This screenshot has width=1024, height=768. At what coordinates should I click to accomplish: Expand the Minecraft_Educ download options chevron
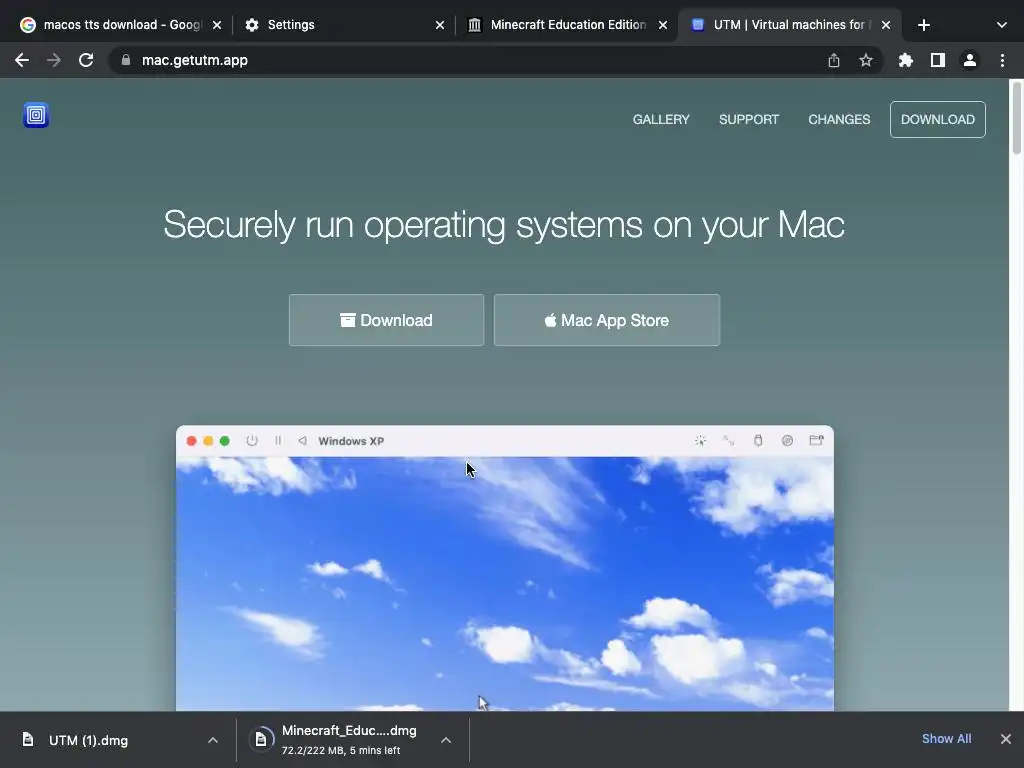click(x=445, y=740)
